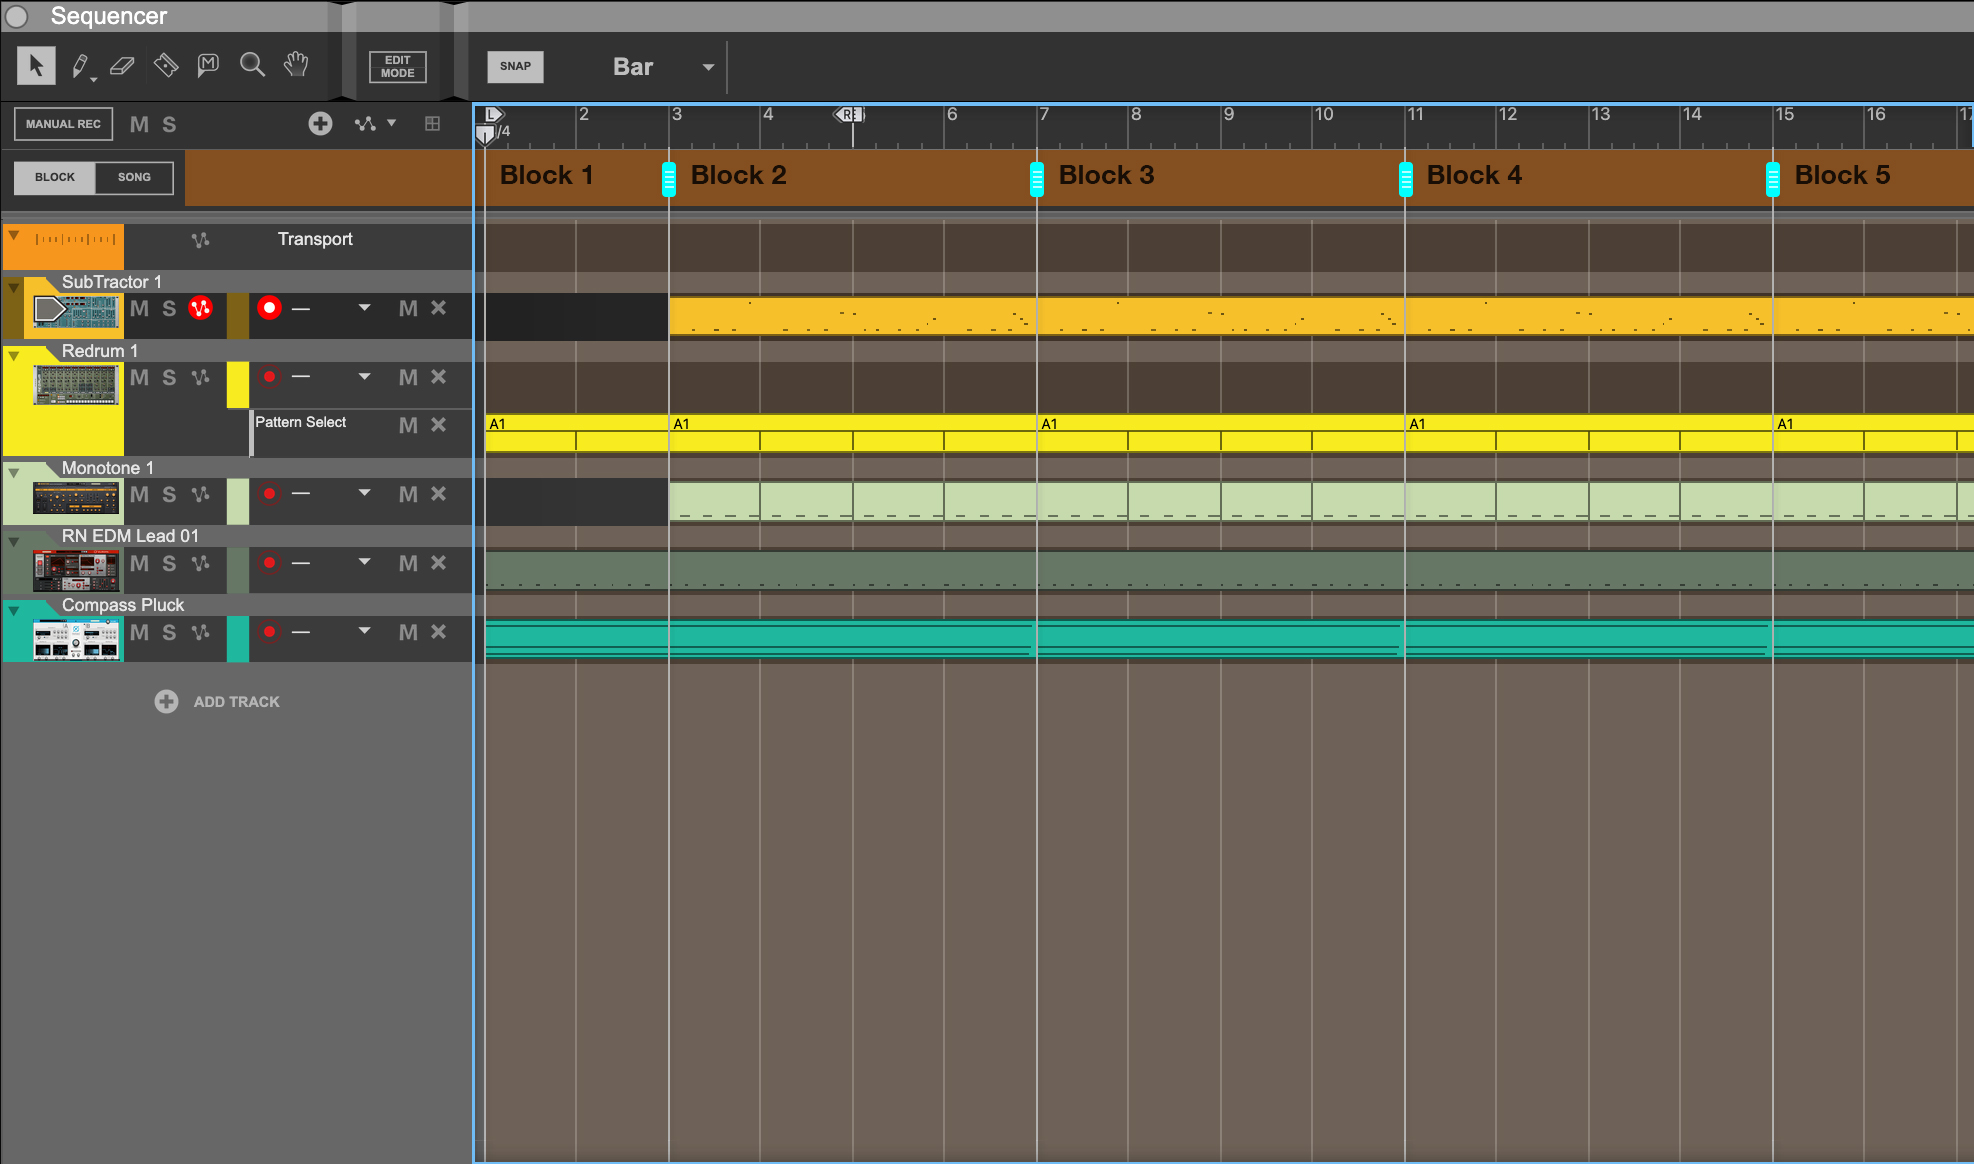Delete the SubTractor 1 note lane
This screenshot has height=1164, width=1974.
pos(438,308)
